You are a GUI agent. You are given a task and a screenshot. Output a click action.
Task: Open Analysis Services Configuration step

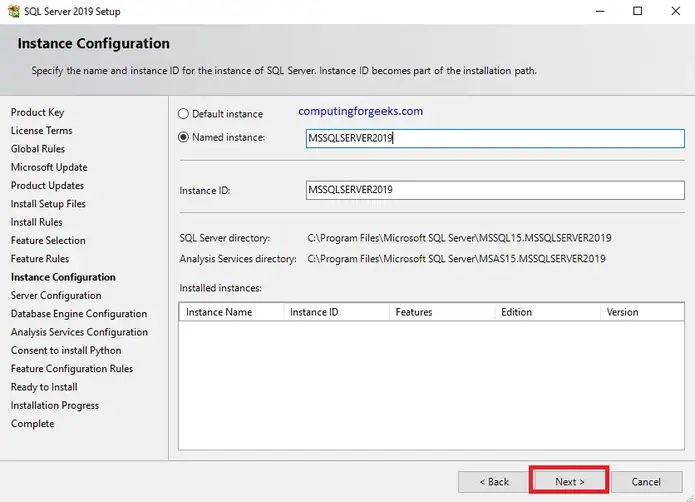pyautogui.click(x=79, y=332)
